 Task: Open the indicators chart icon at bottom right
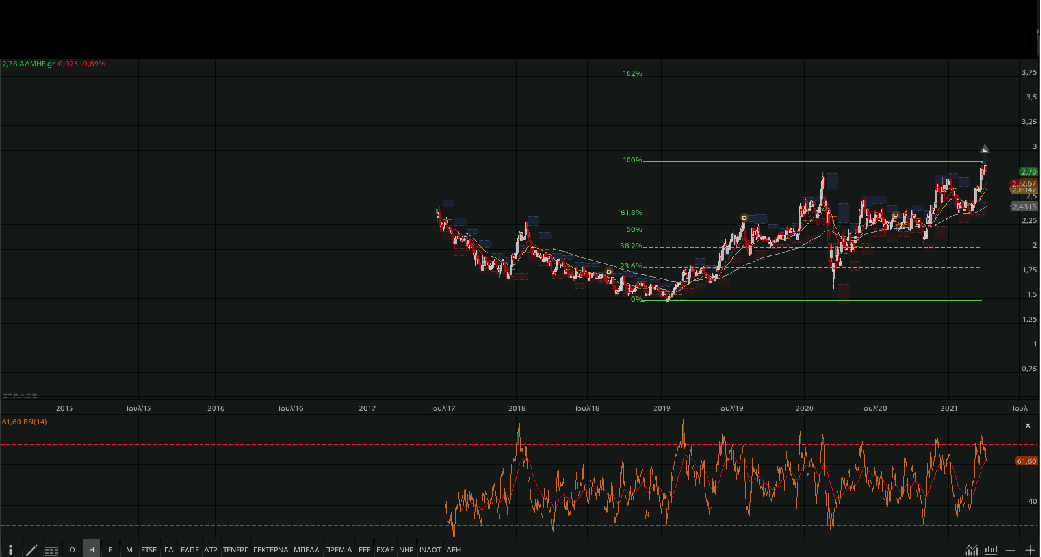click(971, 550)
